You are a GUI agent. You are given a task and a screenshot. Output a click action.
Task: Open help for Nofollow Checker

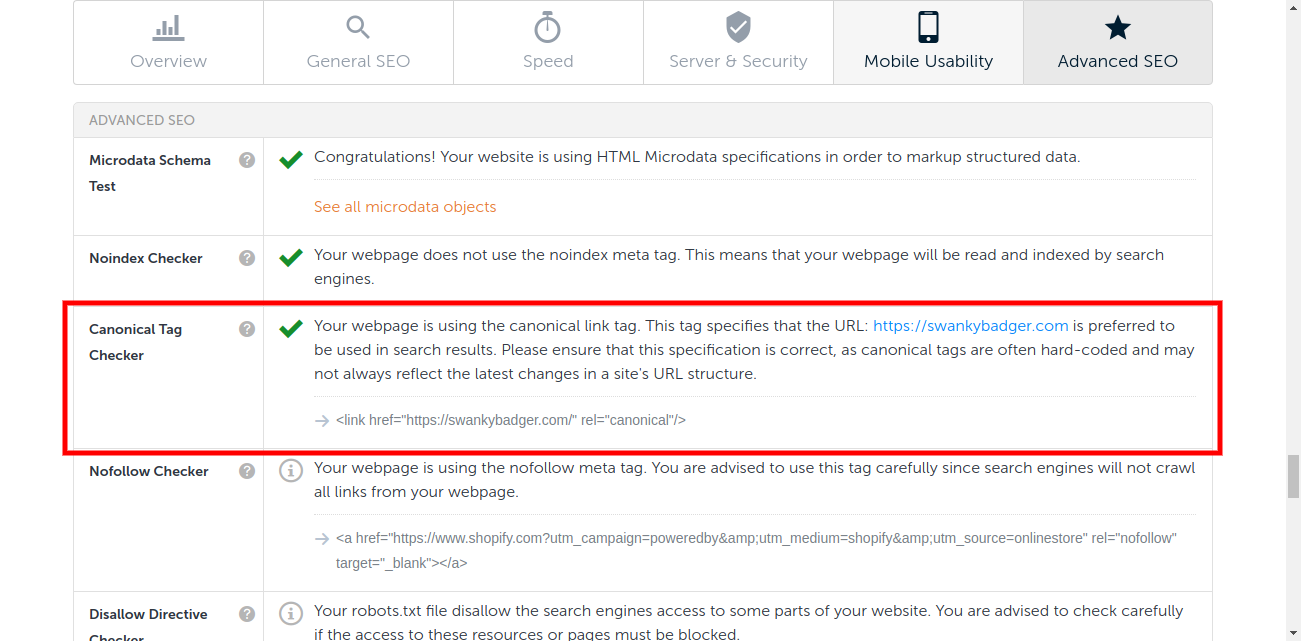click(247, 471)
